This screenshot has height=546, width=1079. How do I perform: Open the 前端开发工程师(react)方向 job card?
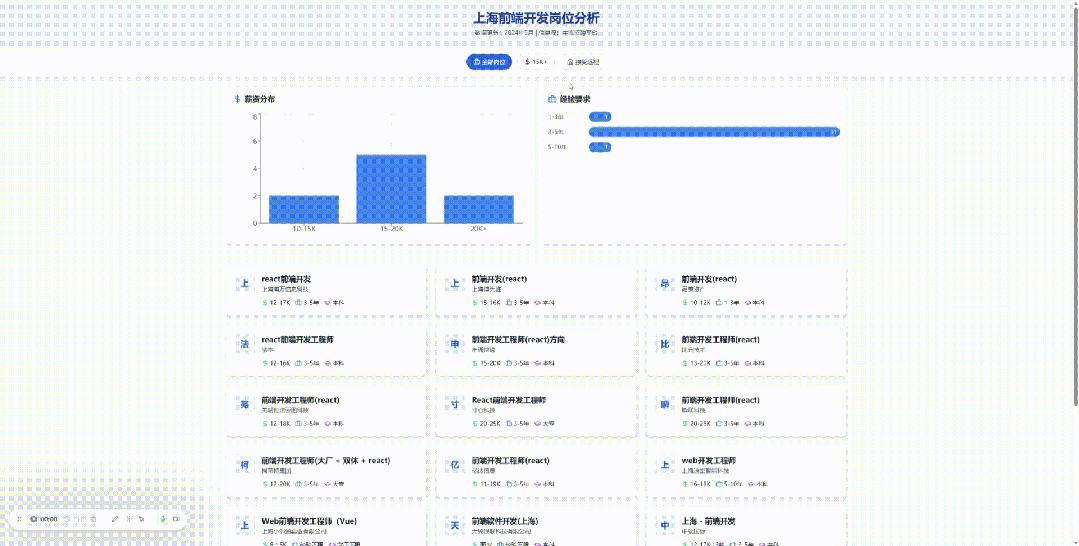coord(536,351)
